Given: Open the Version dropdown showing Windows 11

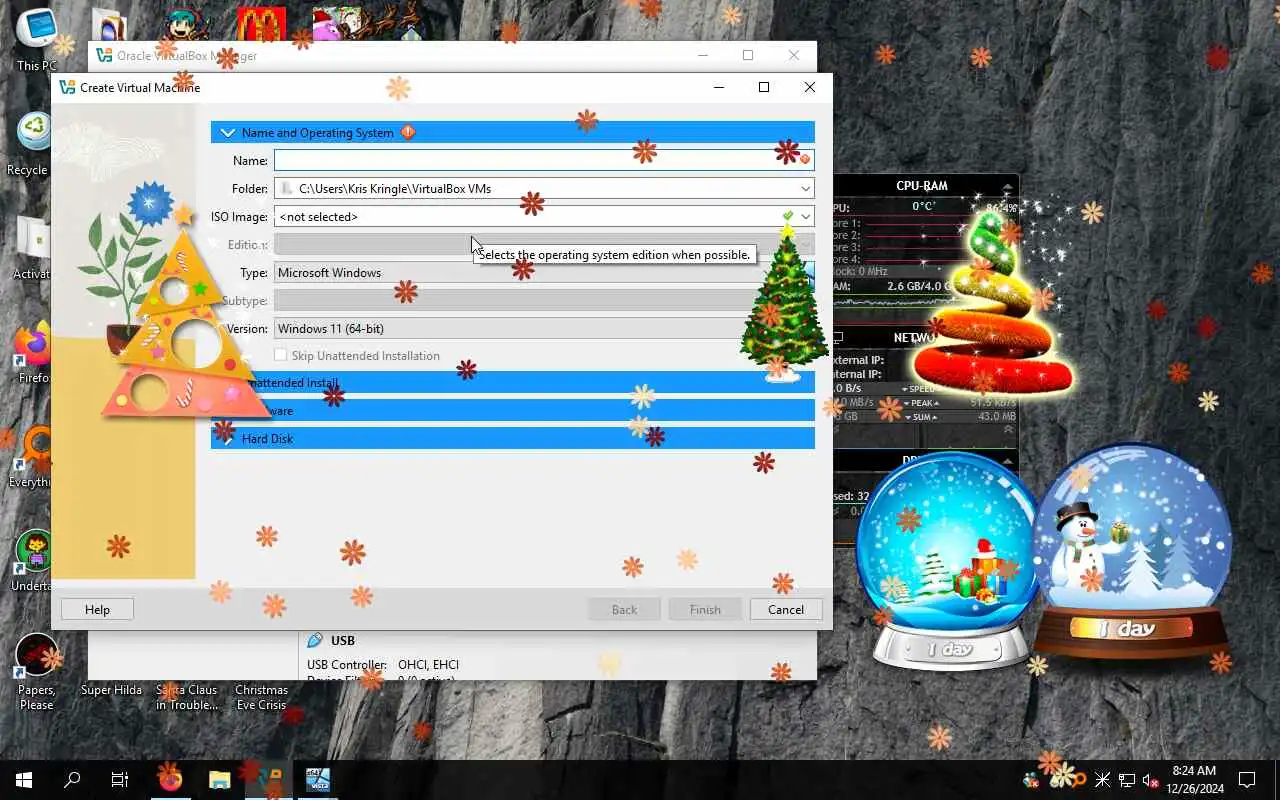Looking at the screenshot, I should click(x=544, y=328).
